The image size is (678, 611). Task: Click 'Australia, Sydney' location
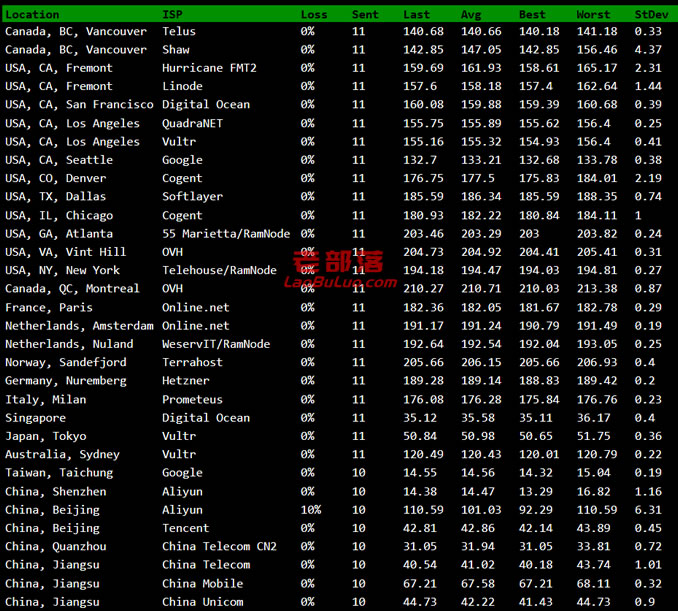[62, 454]
